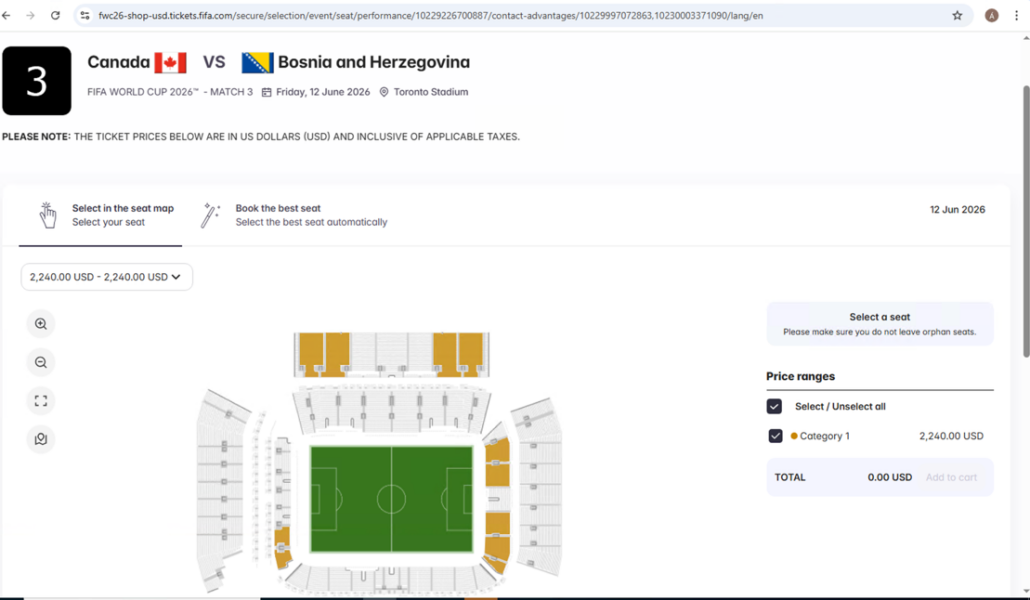The width and height of the screenshot is (1030, 600).
Task: Go back with browser back arrow
Action: click(x=7, y=15)
